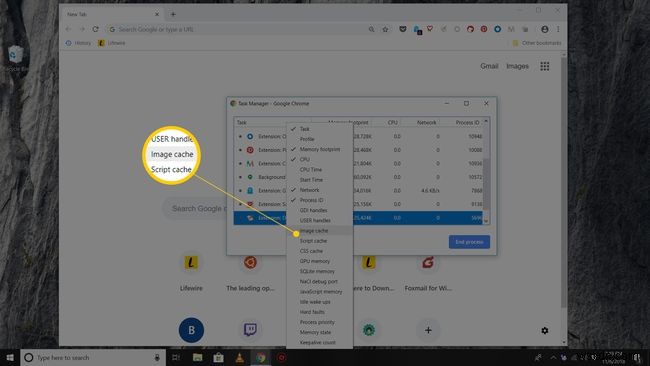Uncheck the Network column option
This screenshot has height=366, width=650.
tap(320, 190)
